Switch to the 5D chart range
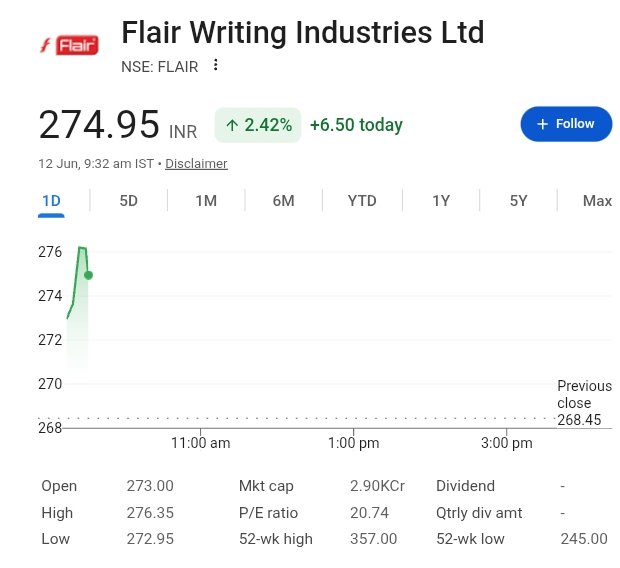 [x=129, y=201]
